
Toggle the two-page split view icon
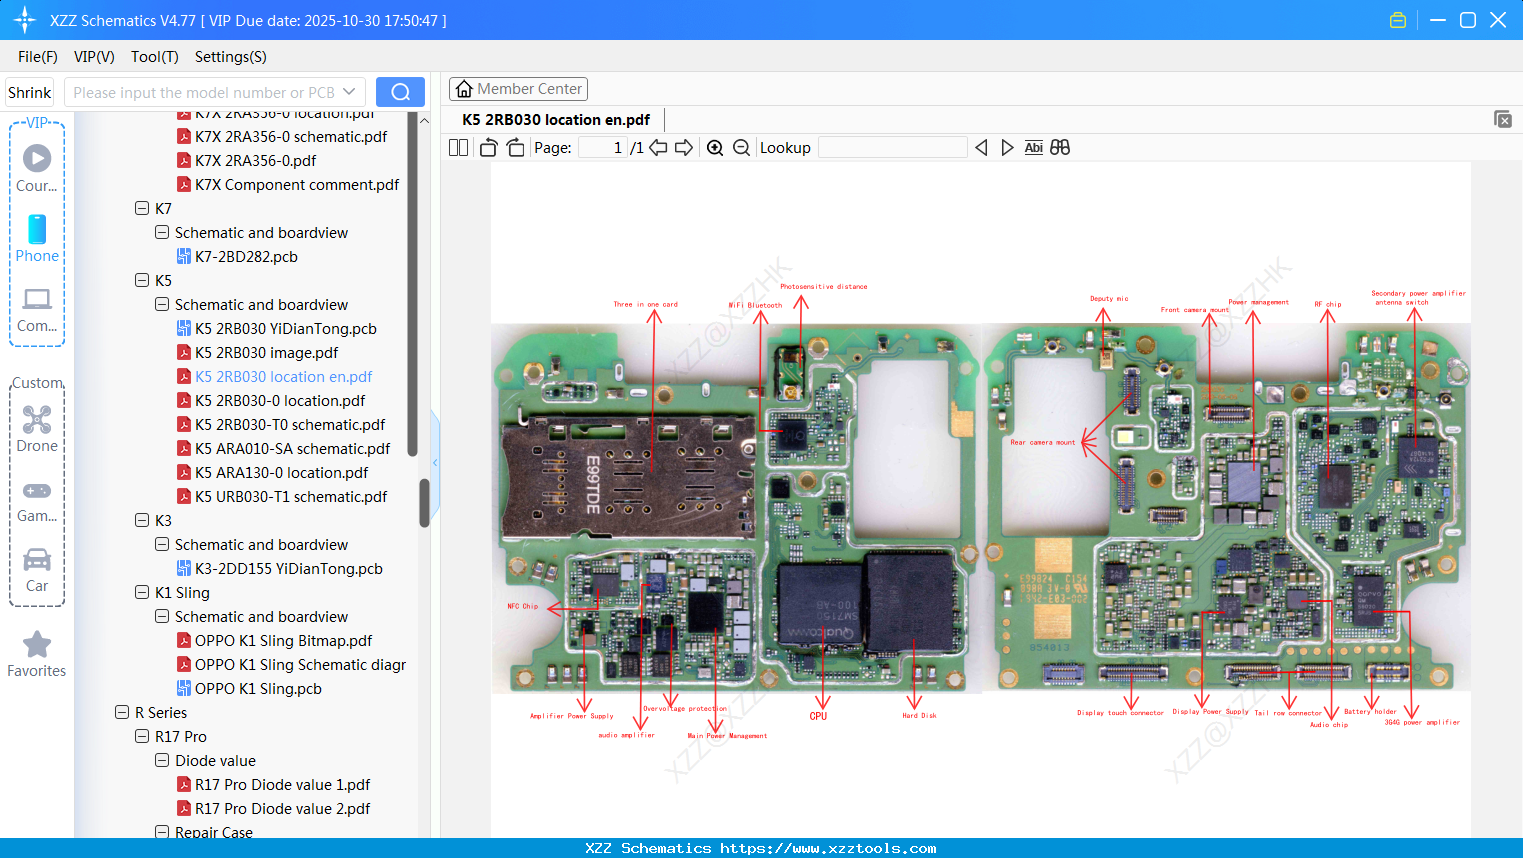click(458, 148)
